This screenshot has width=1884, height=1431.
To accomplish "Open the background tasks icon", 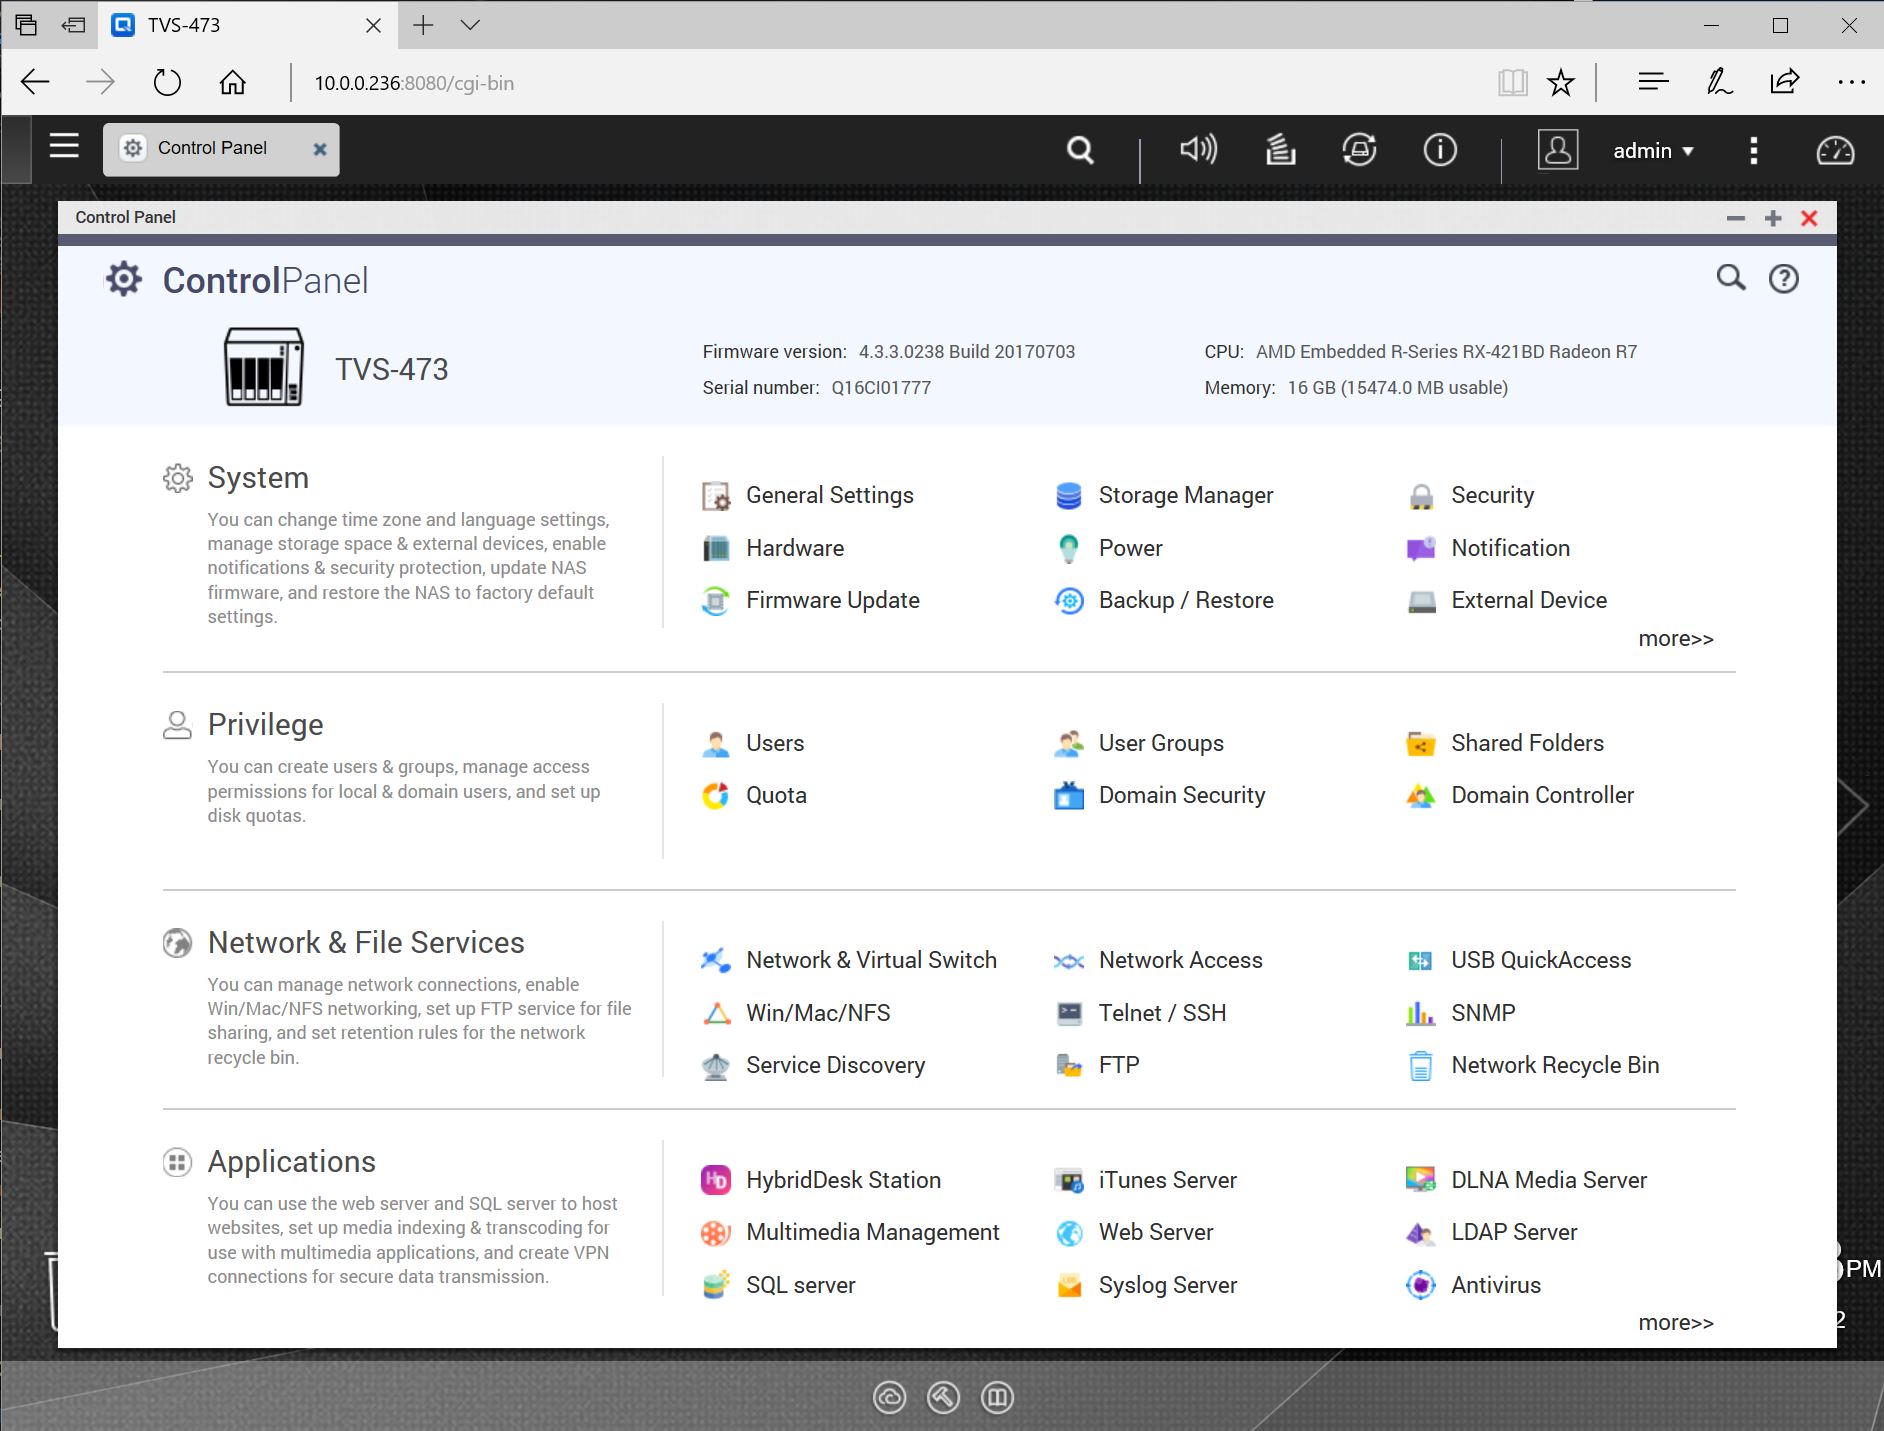I will [x=1280, y=150].
